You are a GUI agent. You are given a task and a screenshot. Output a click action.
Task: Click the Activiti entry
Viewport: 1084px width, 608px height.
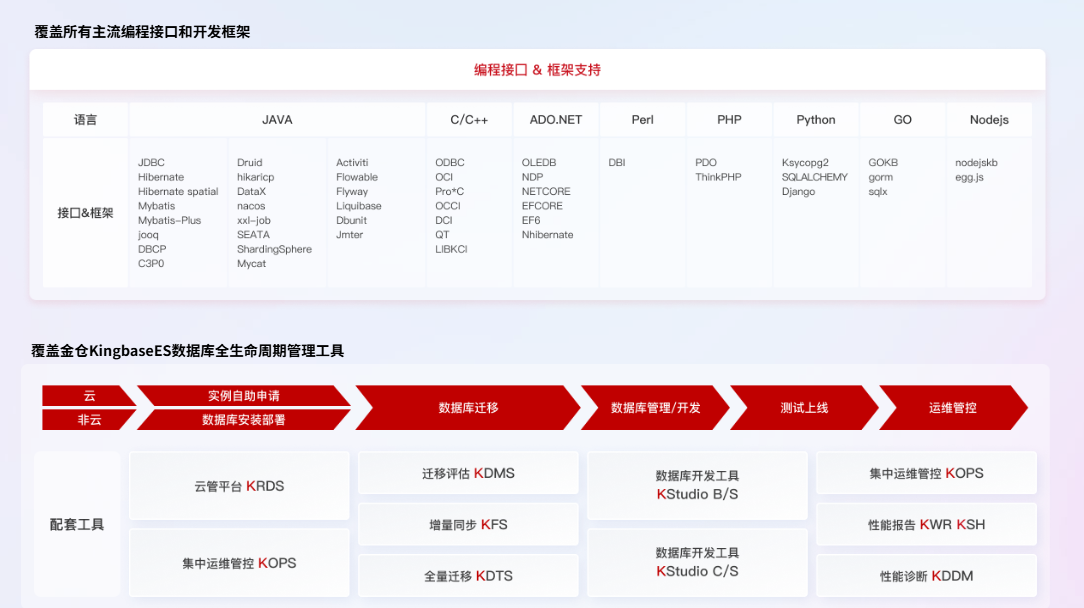point(352,163)
